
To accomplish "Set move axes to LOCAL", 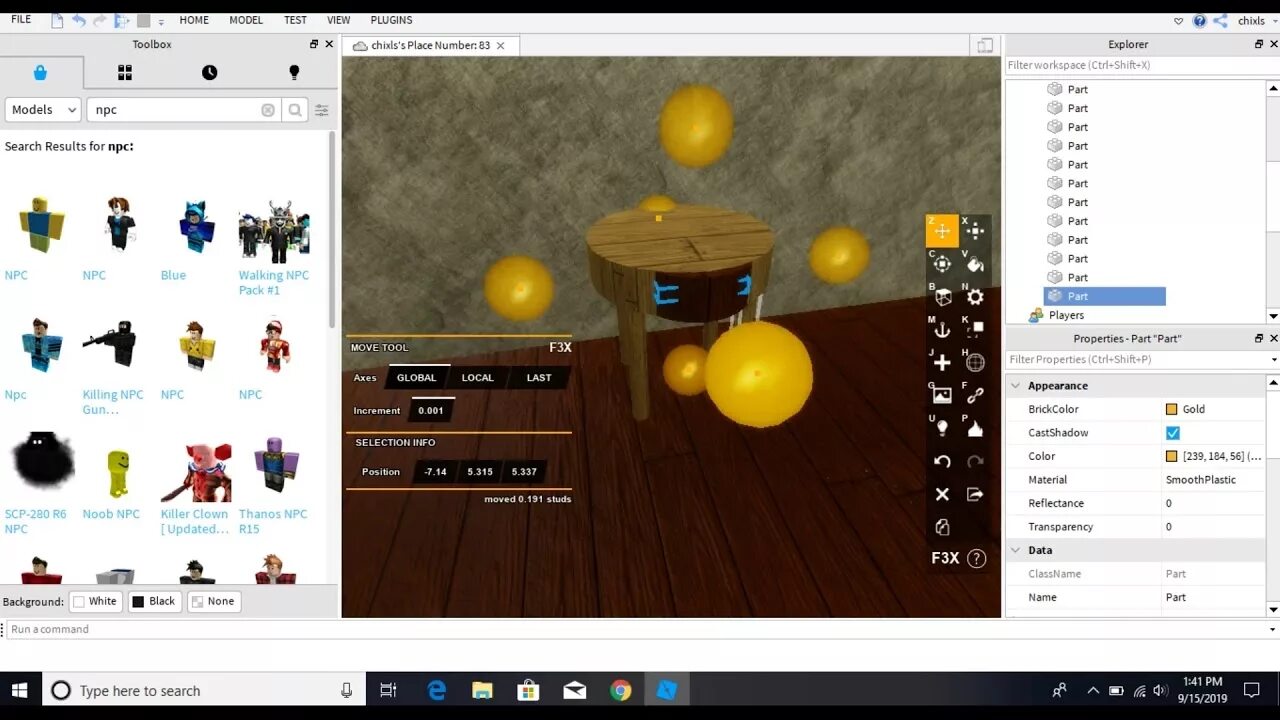I will (x=478, y=378).
